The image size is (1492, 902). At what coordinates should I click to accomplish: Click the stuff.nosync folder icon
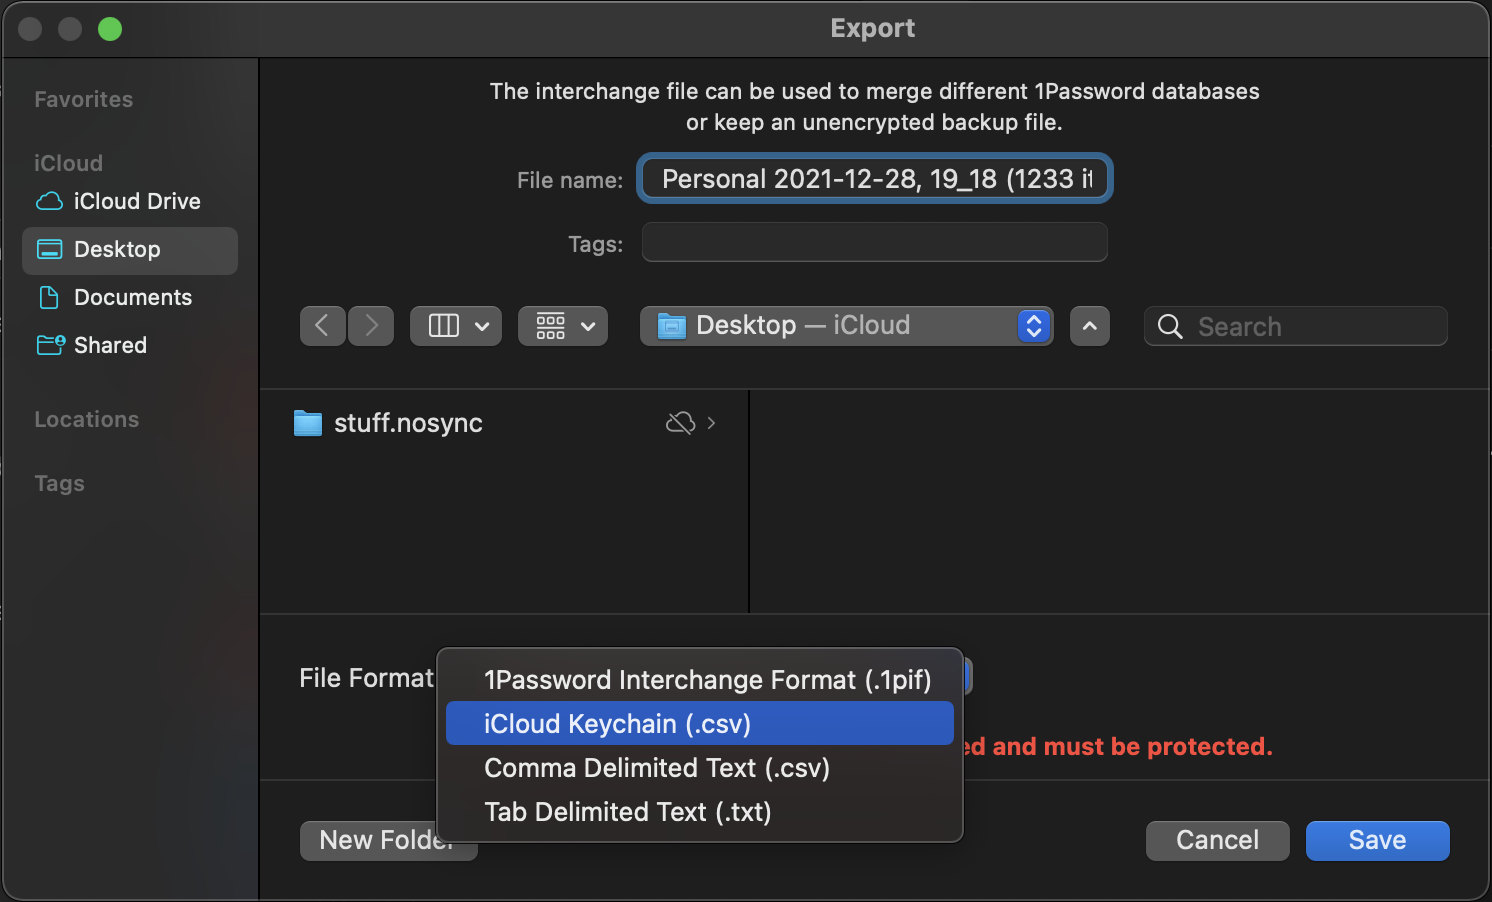click(308, 423)
